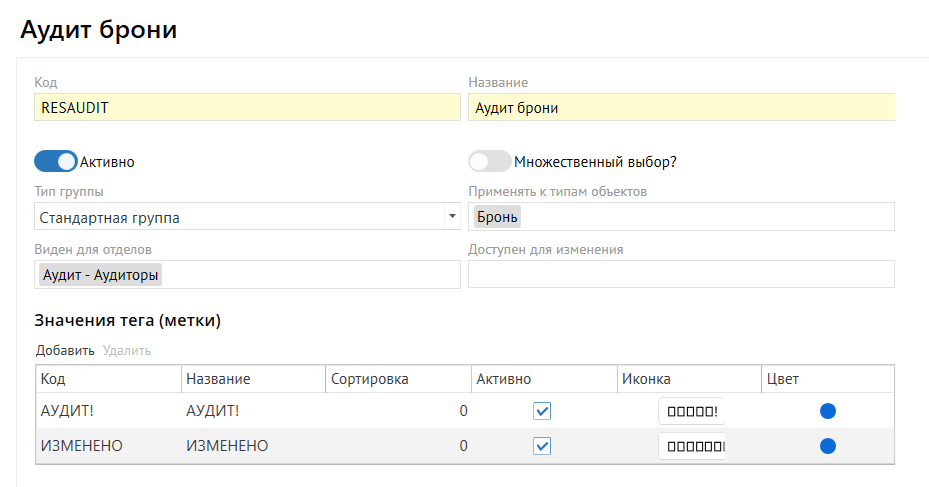
Task: Toggle the Активно switch off
Action: tap(56, 161)
